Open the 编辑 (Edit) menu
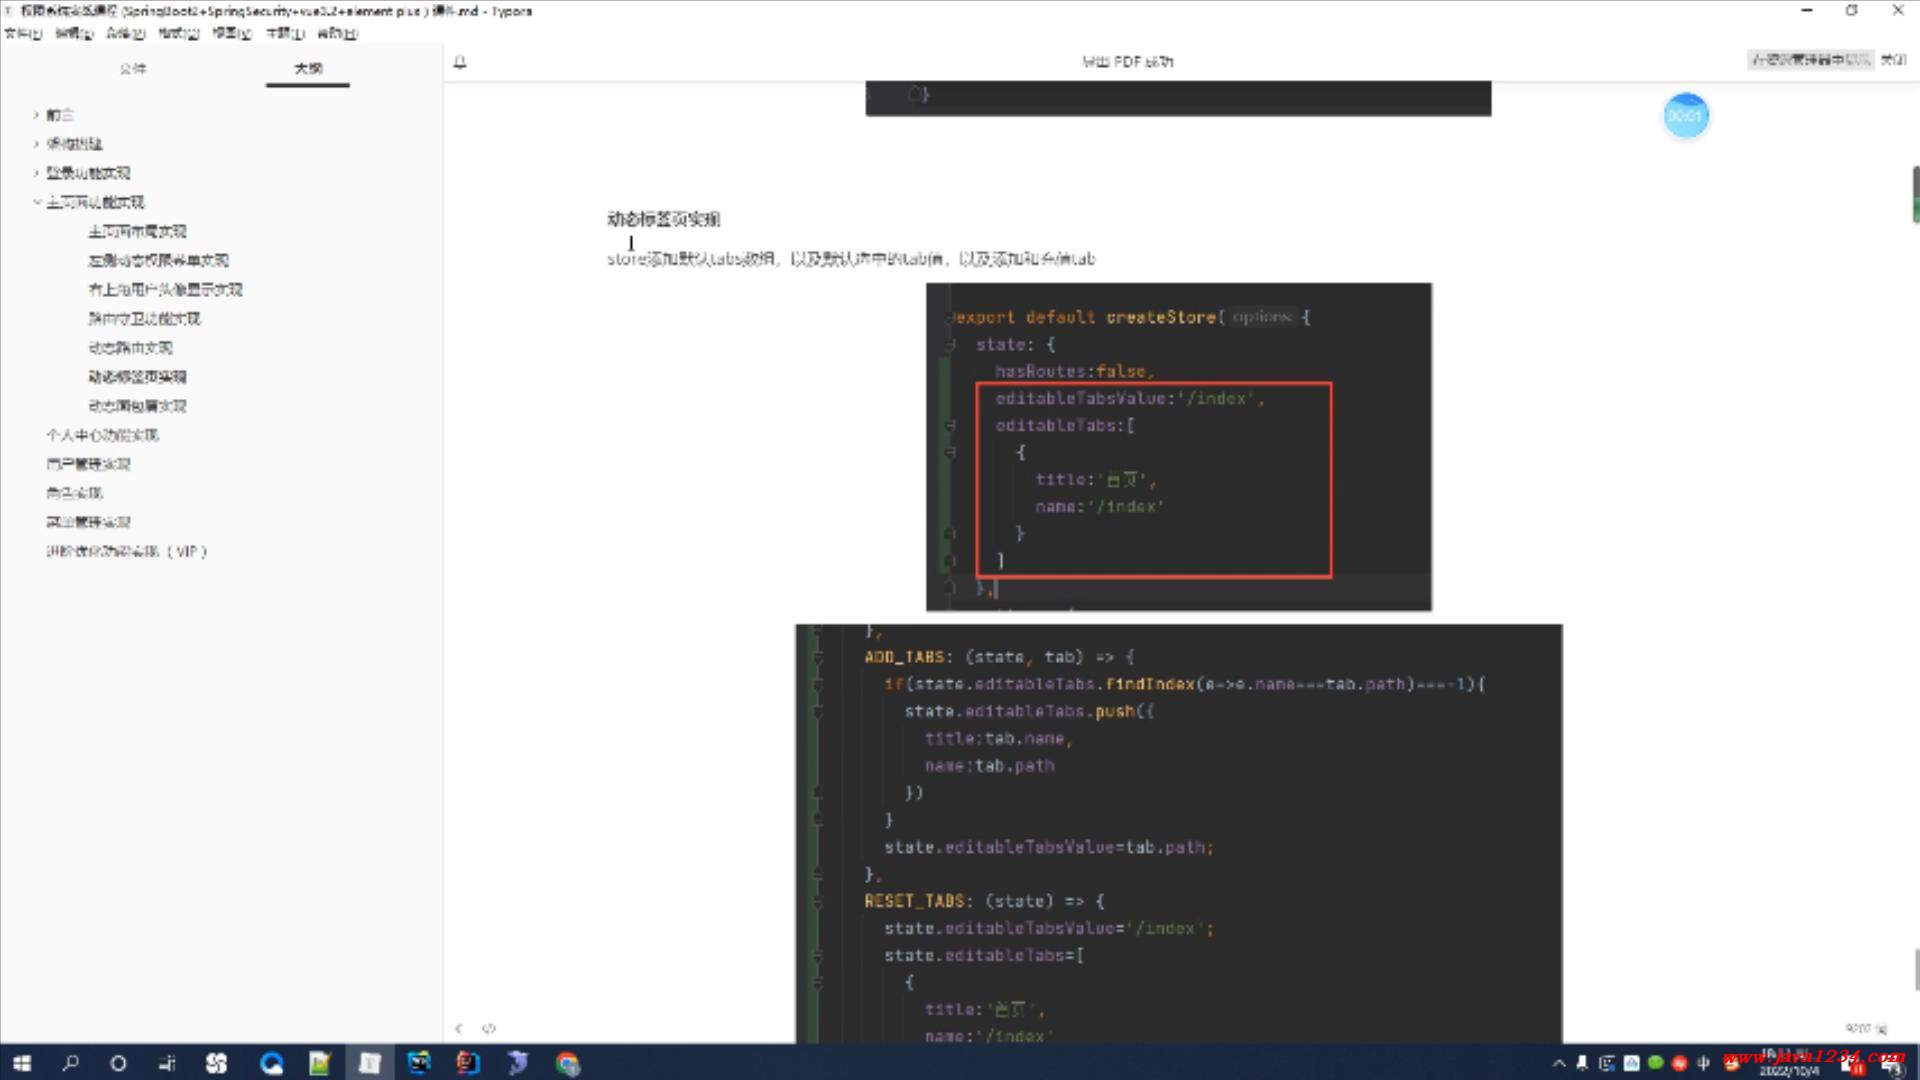This screenshot has width=1920, height=1080. (x=74, y=33)
